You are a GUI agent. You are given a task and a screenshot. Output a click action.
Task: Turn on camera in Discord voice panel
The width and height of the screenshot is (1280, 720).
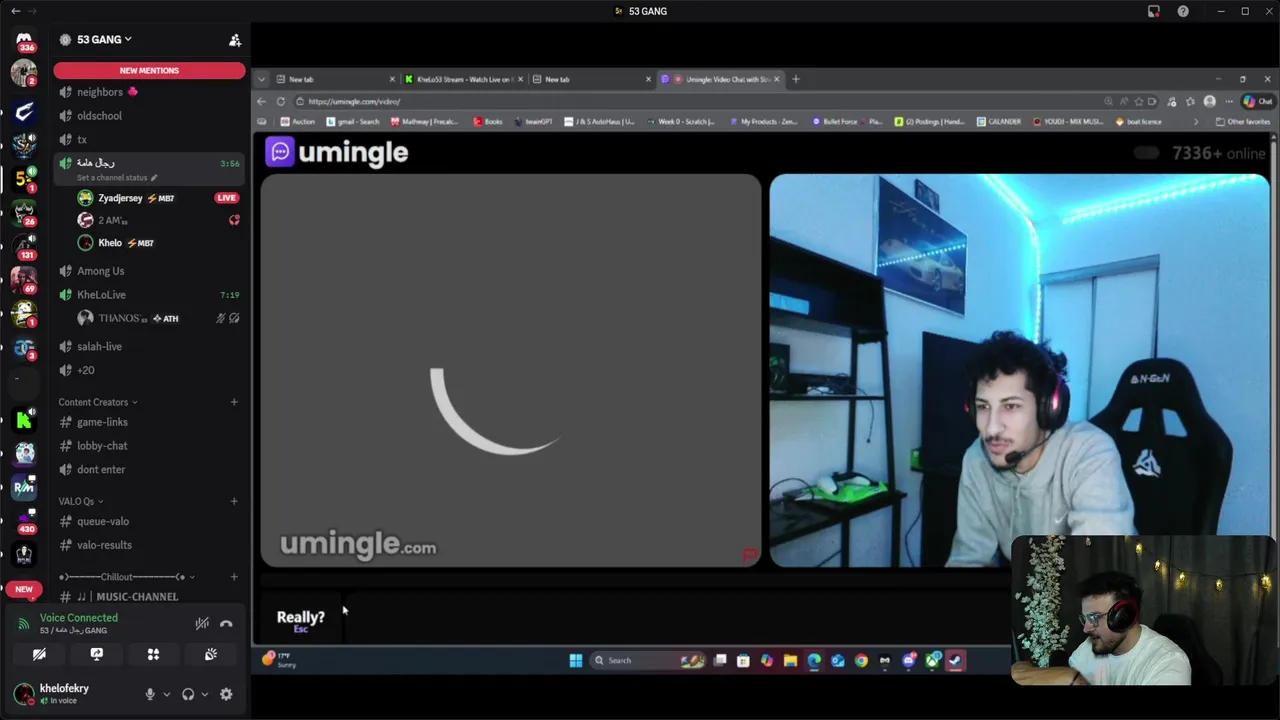click(x=39, y=654)
